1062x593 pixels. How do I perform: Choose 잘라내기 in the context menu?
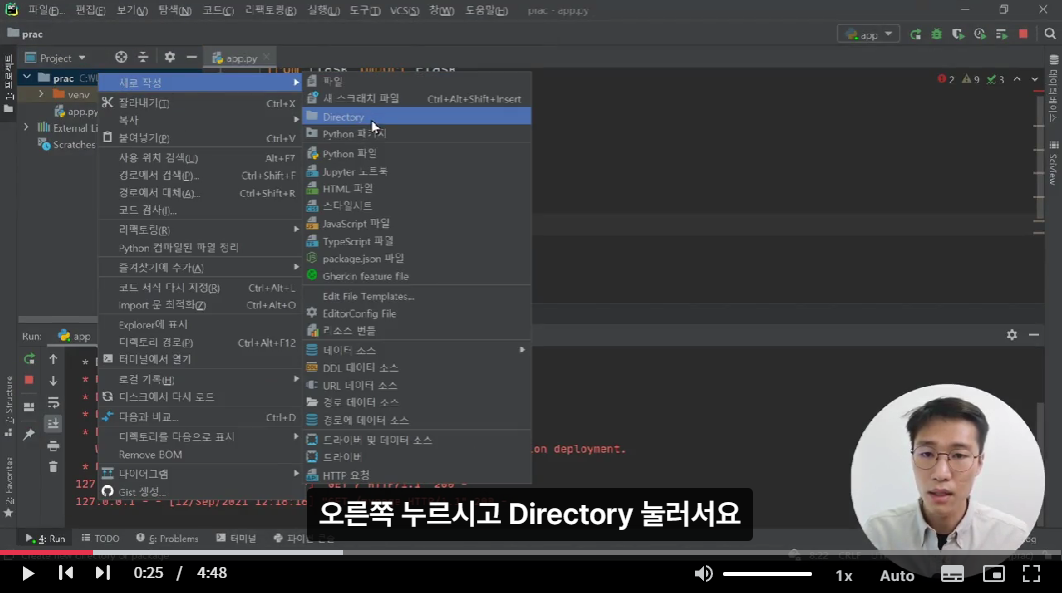[x=200, y=103]
